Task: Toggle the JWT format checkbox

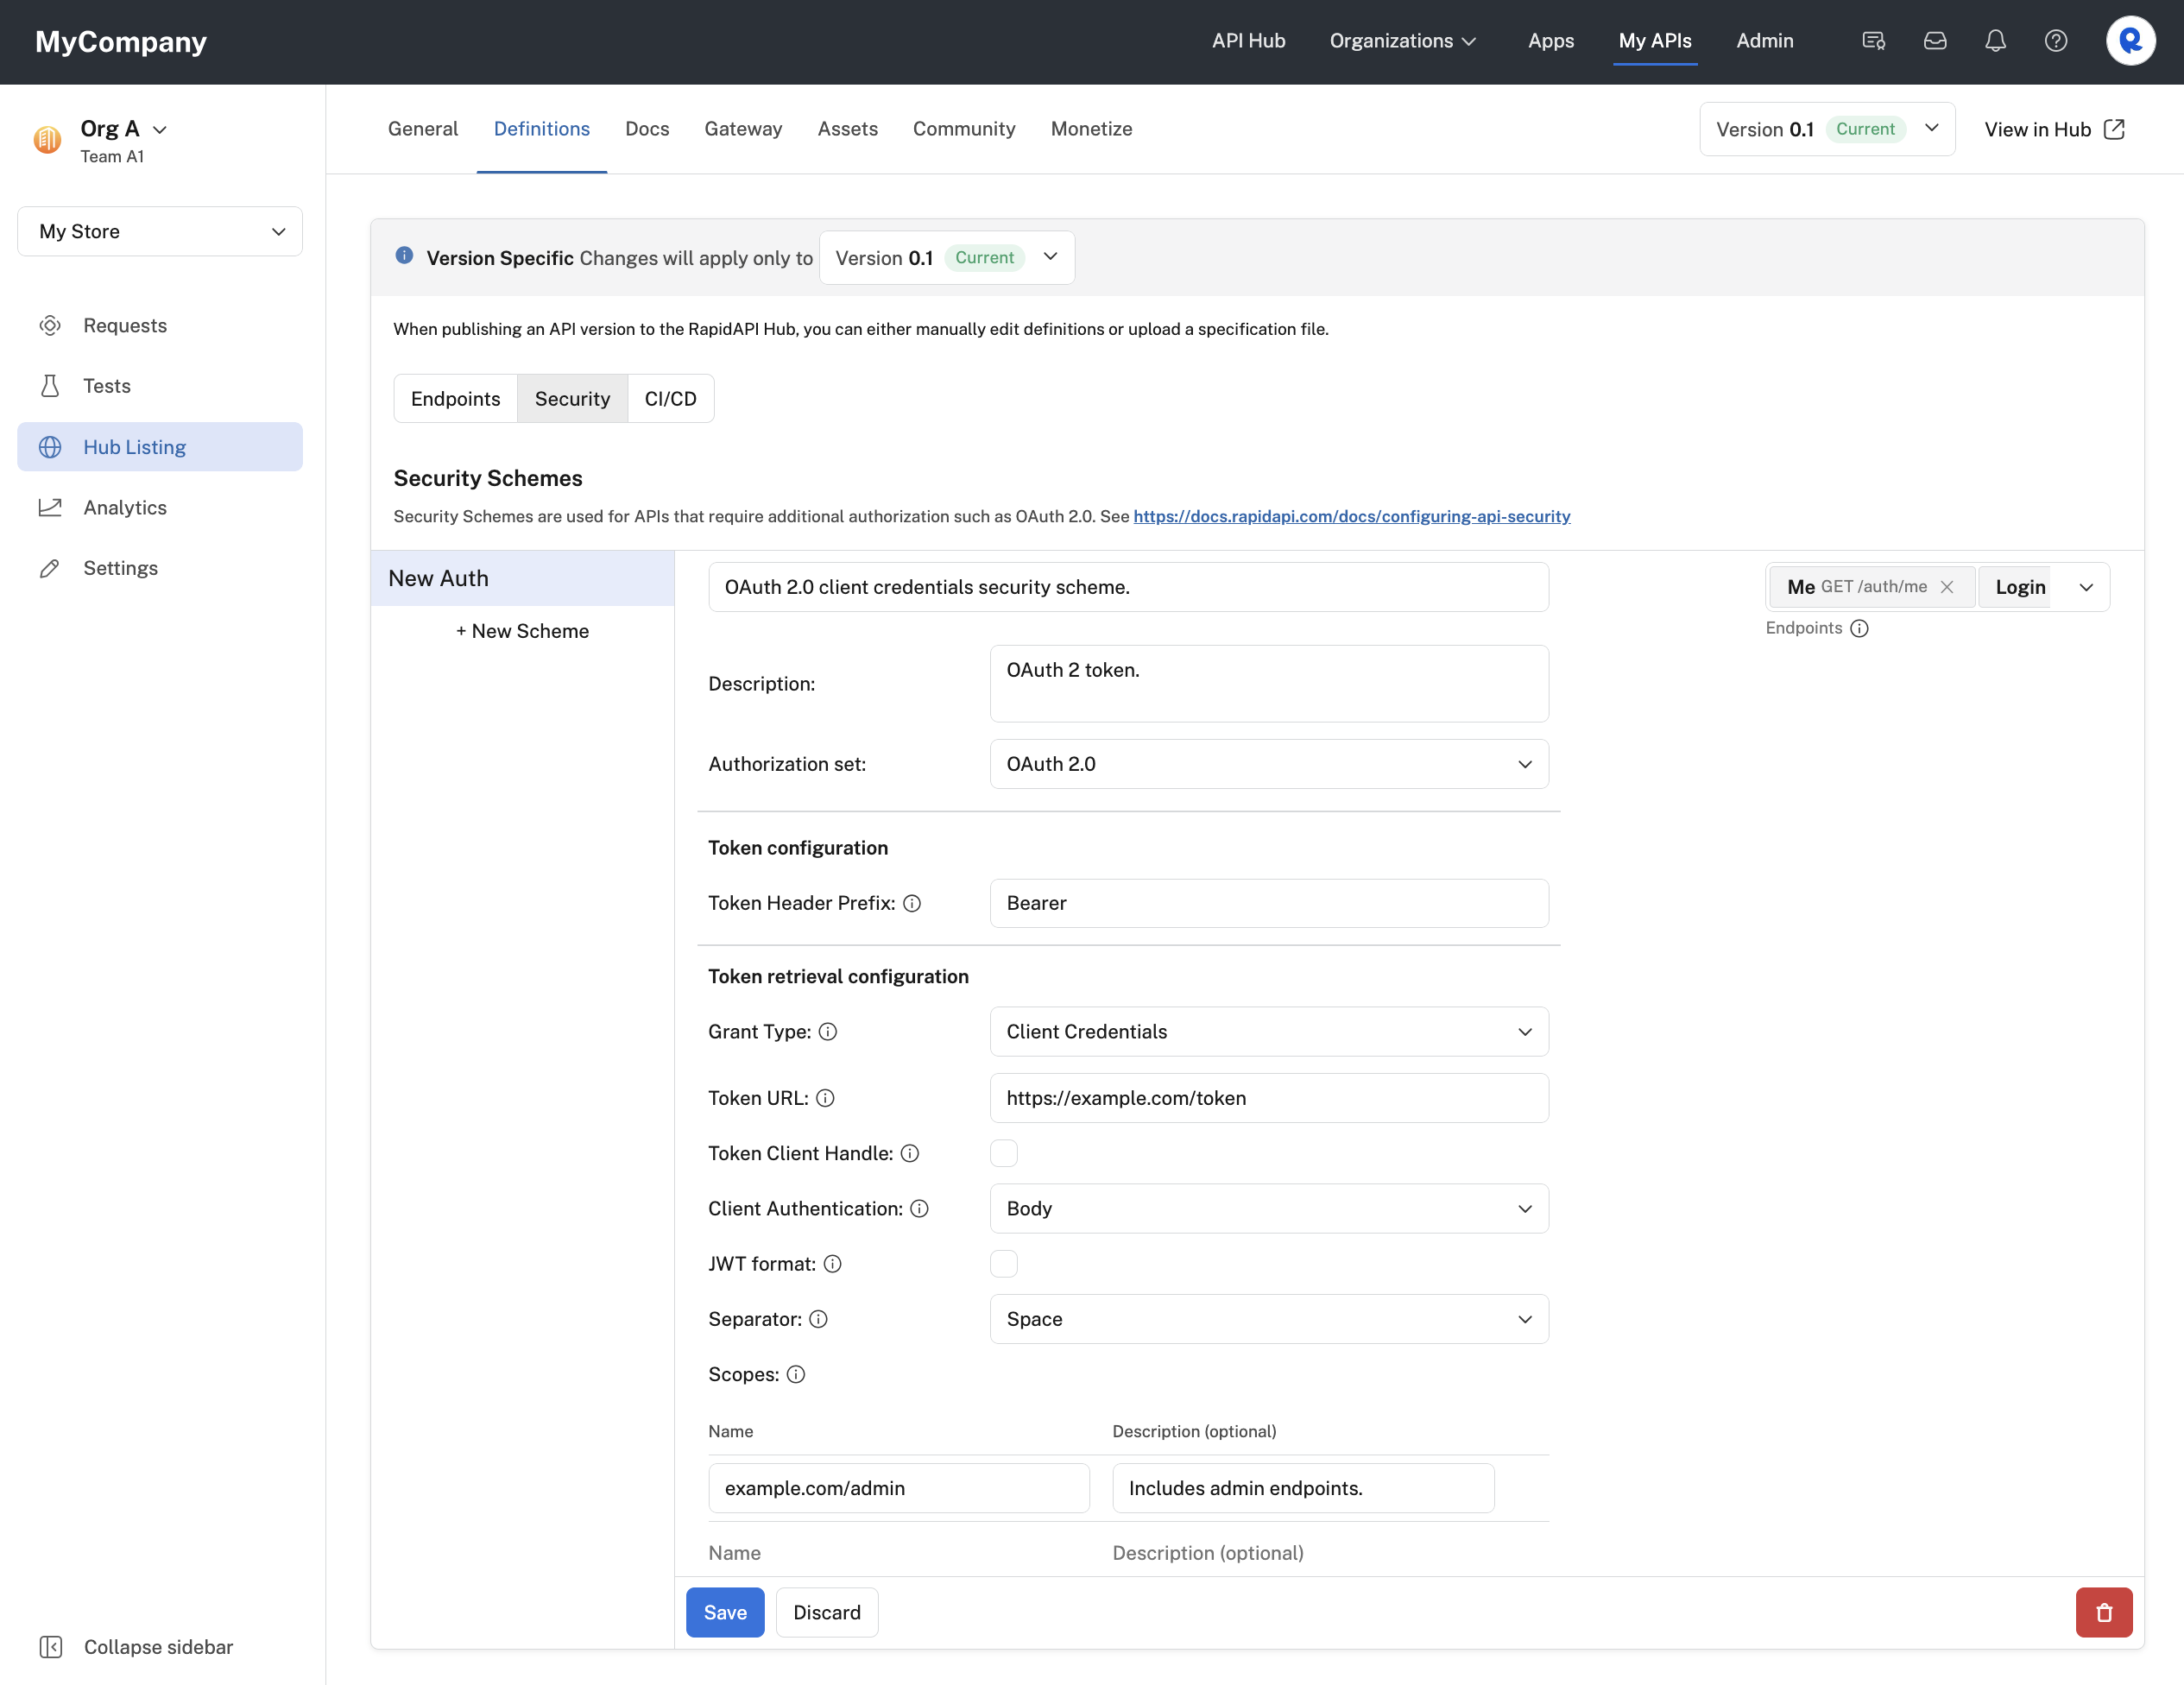Action: (1003, 1264)
